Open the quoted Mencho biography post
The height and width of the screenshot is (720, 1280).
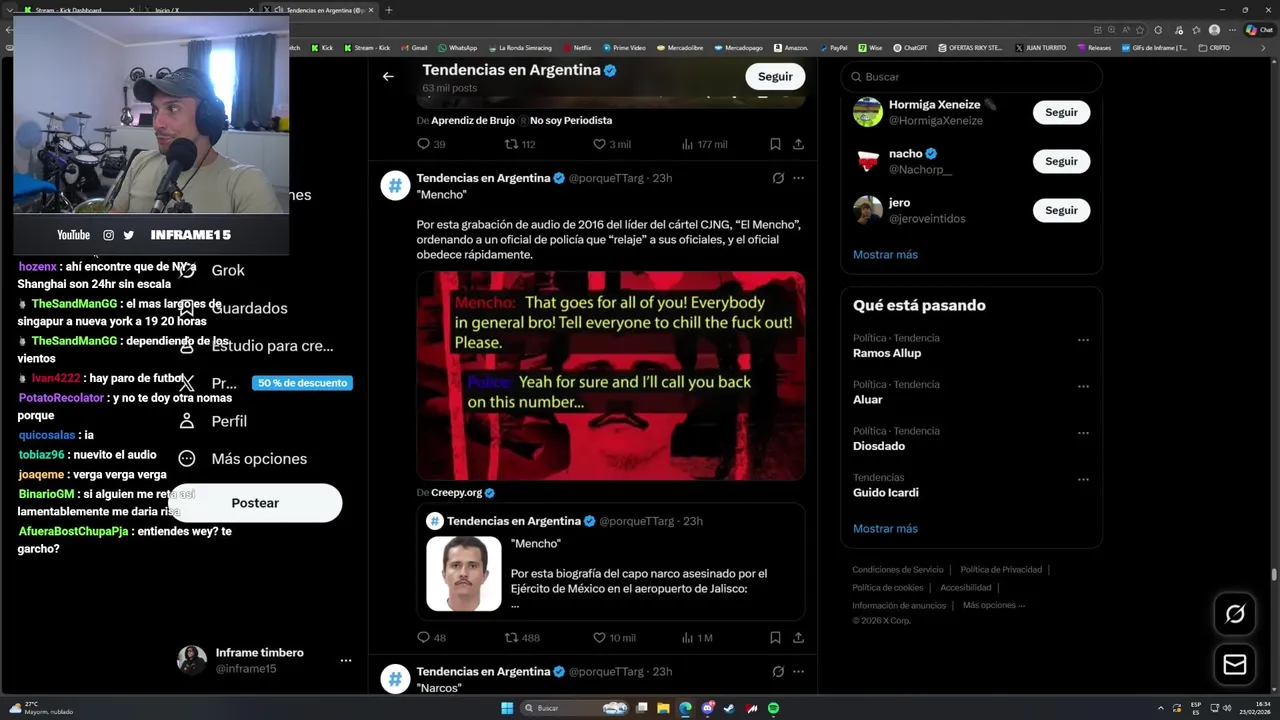pos(611,561)
